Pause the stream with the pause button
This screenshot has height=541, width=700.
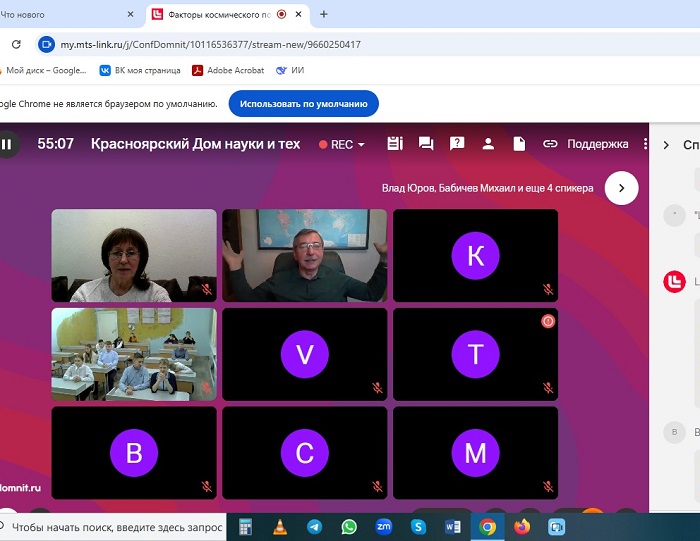click(x=6, y=144)
